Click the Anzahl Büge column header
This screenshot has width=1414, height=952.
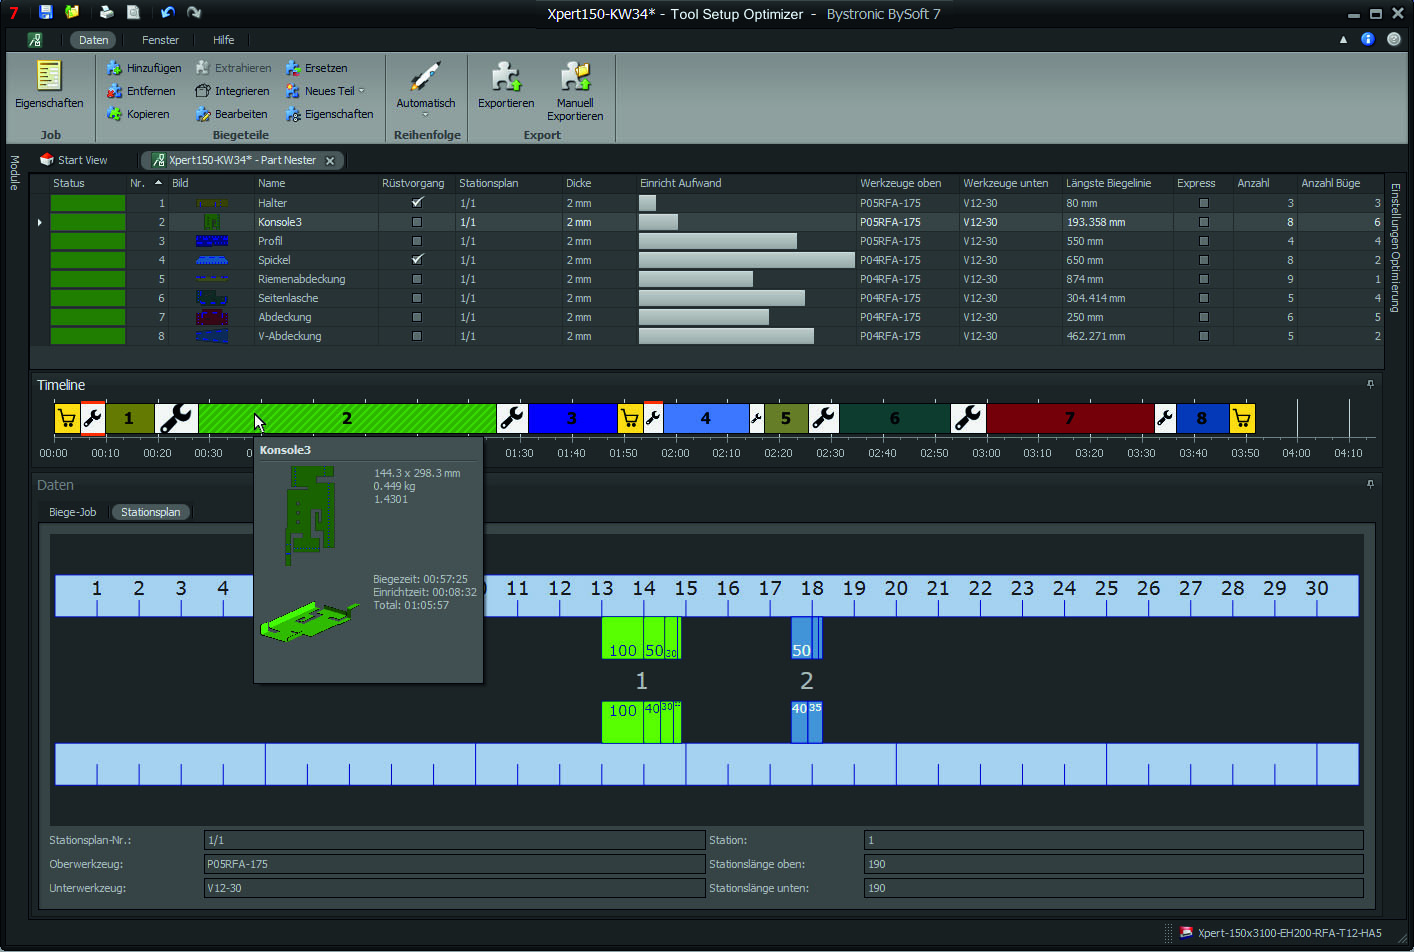[x=1330, y=183]
